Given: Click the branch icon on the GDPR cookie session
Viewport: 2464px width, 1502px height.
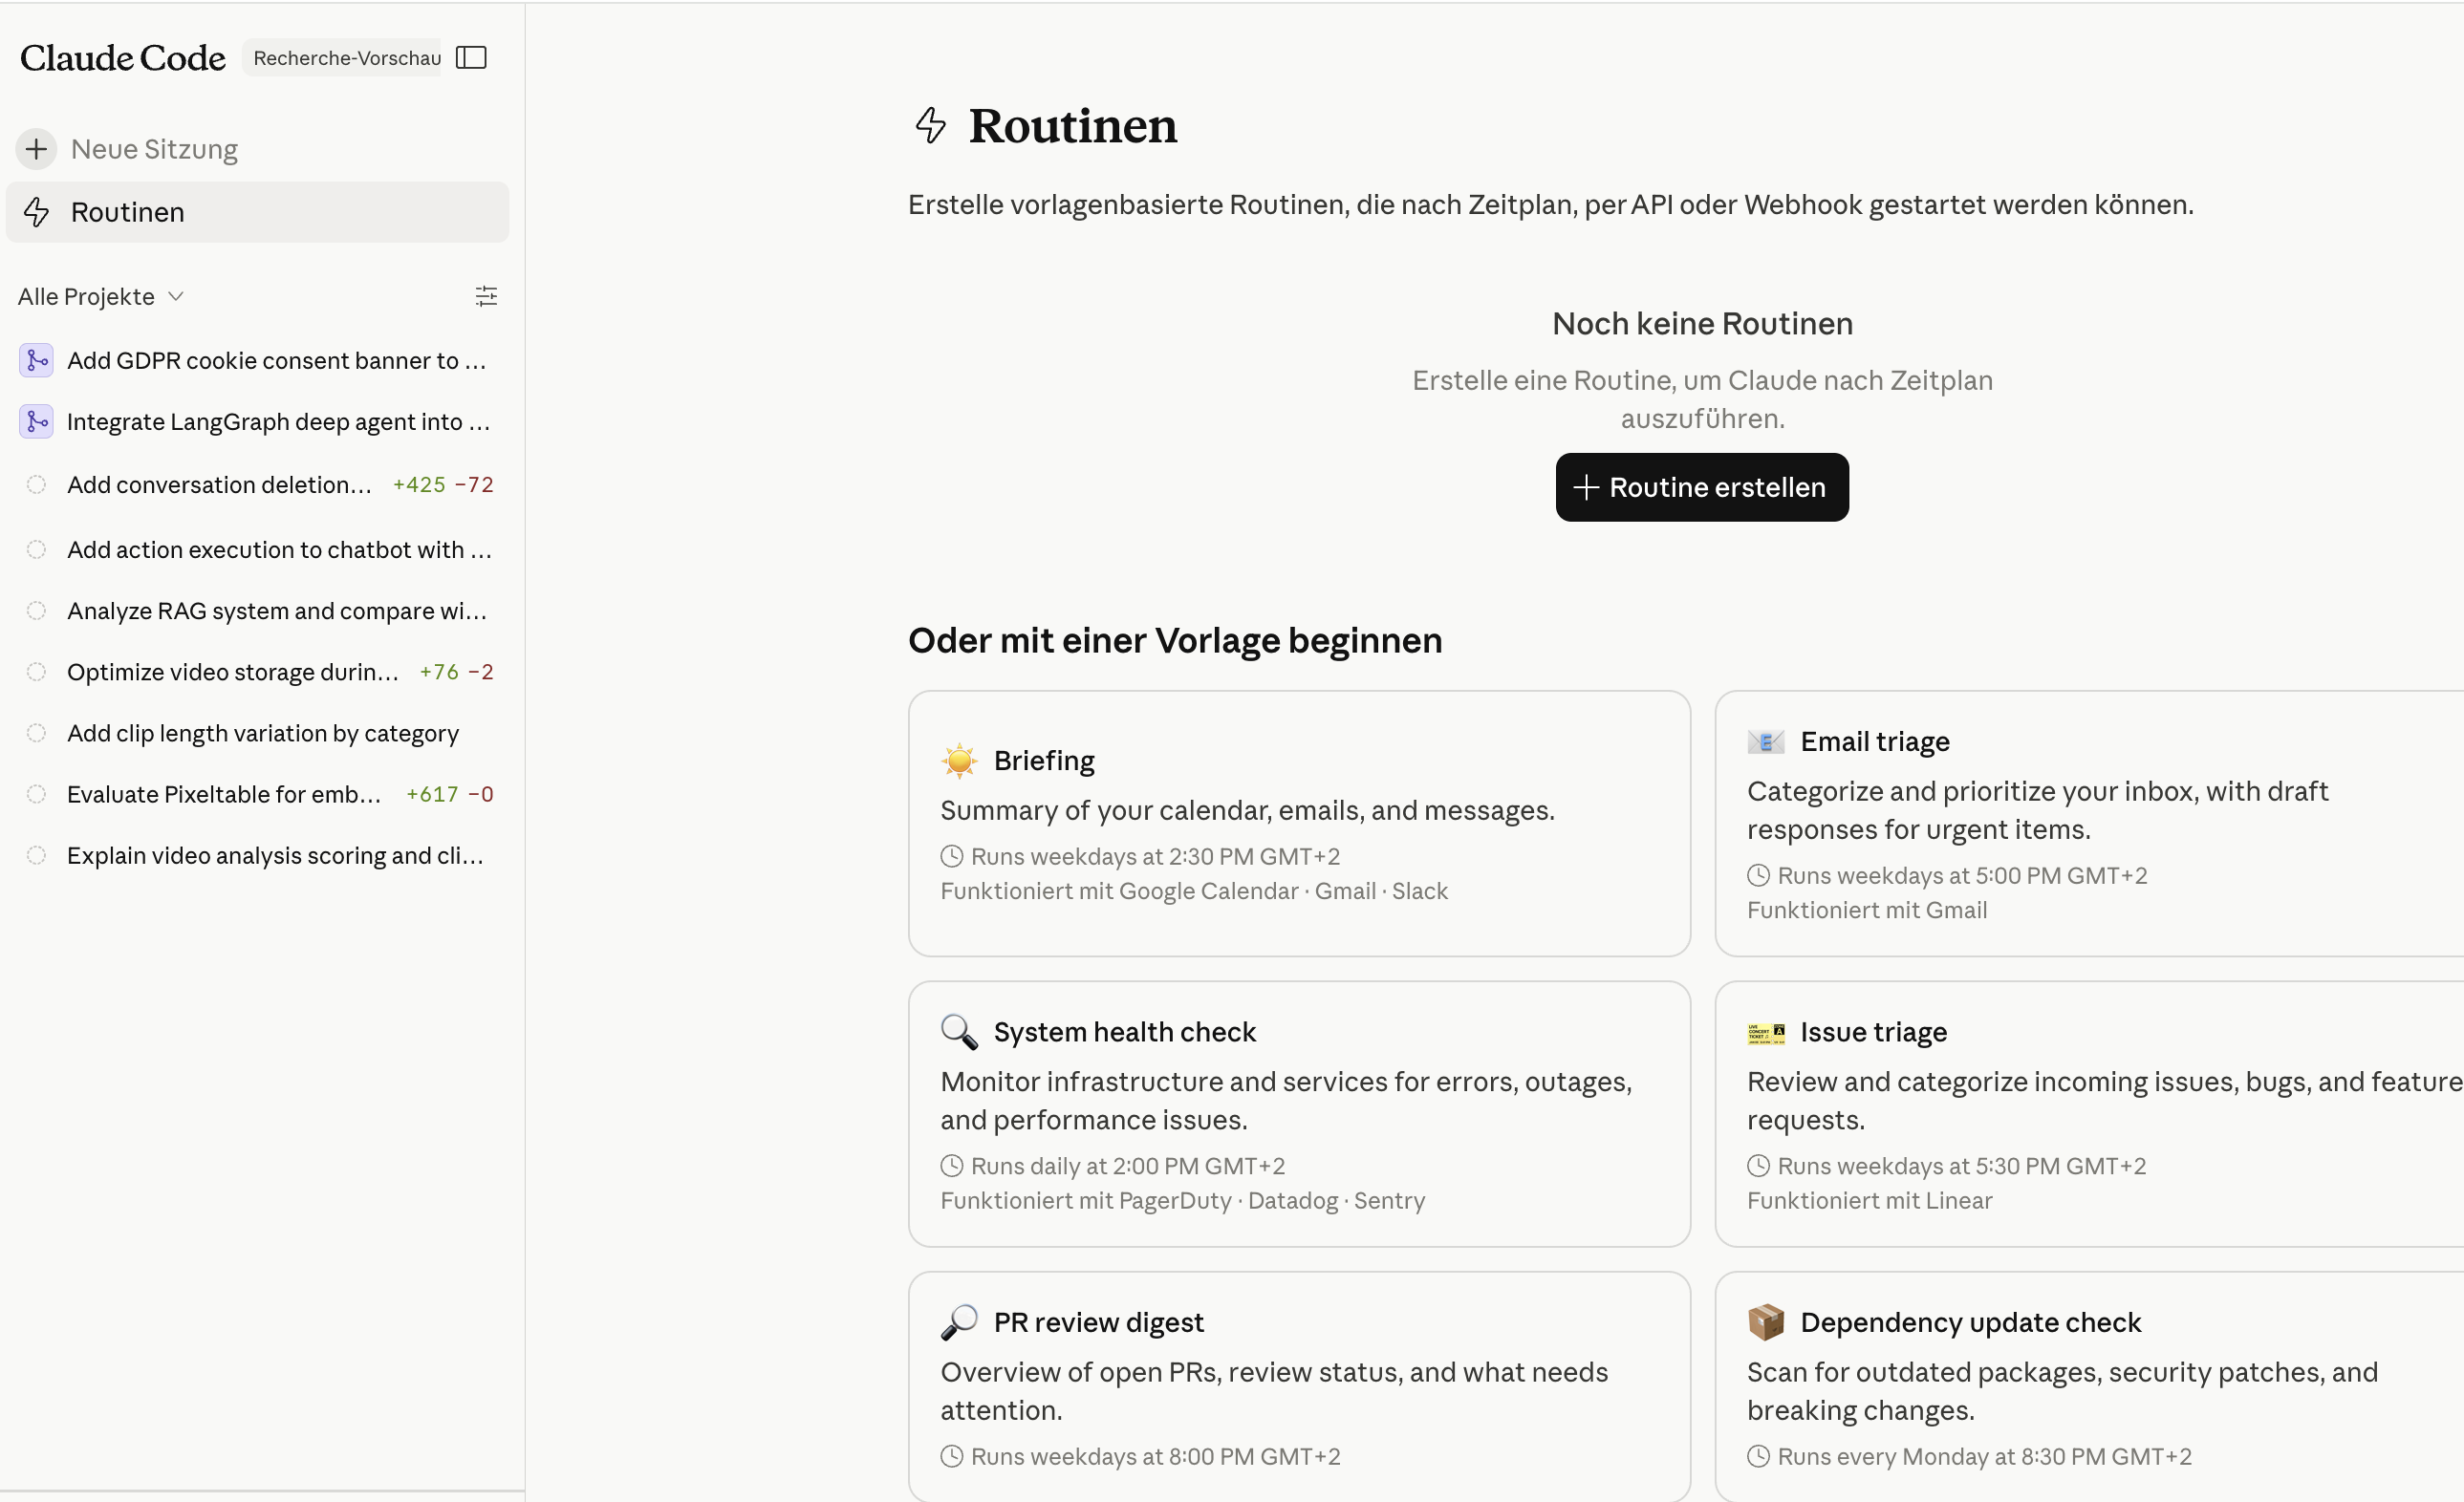Looking at the screenshot, I should (x=37, y=360).
